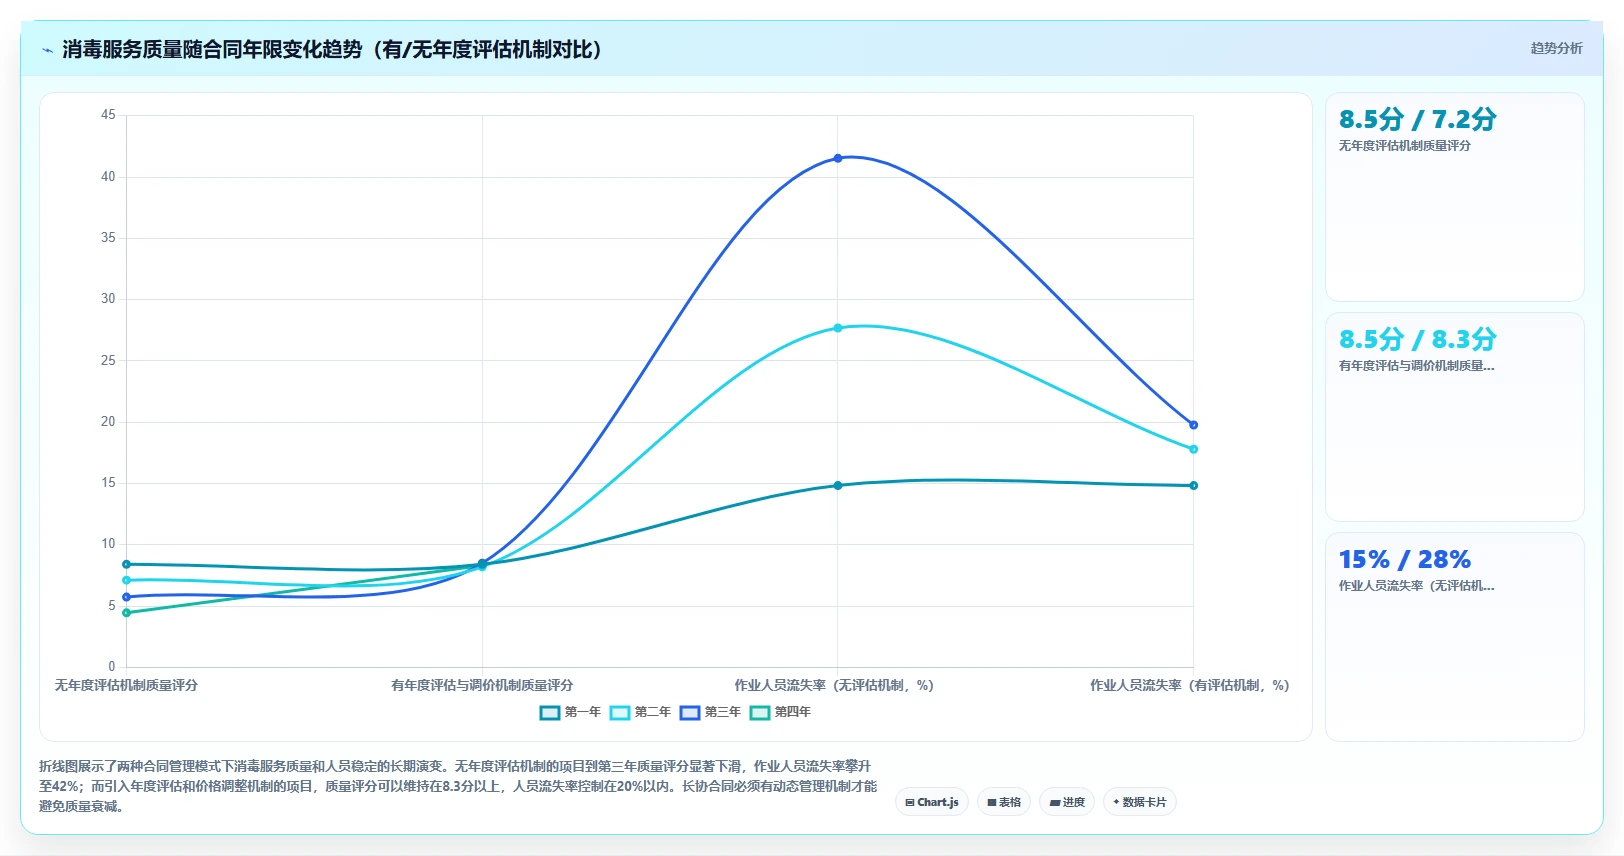Click the second-year point at 作业人员流失率（有评估机制）
This screenshot has width=1624, height=856.
(x=1193, y=449)
